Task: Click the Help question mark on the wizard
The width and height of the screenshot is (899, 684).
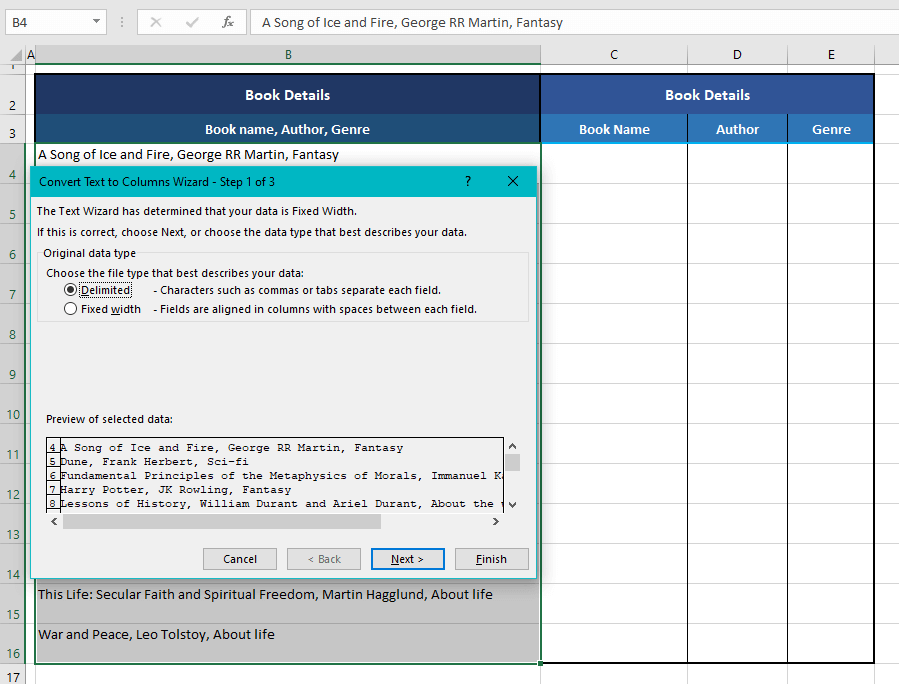Action: 467,182
